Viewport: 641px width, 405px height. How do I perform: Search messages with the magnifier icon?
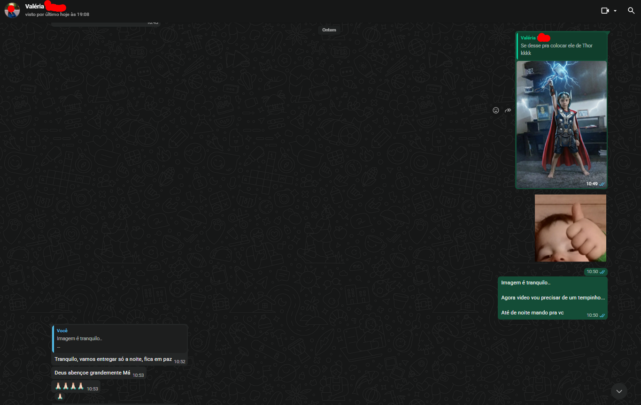click(630, 10)
